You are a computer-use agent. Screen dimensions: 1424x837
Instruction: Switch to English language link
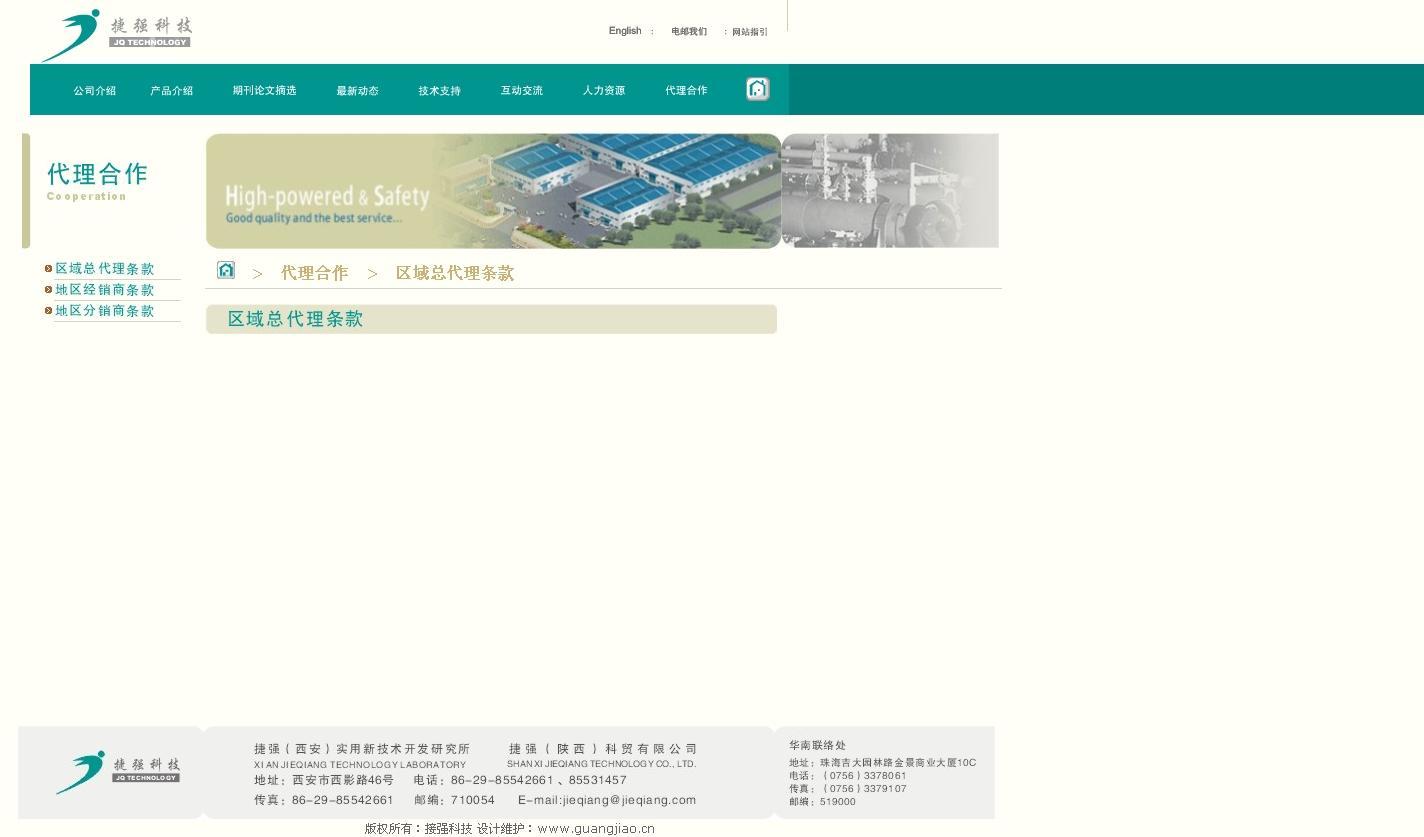pyautogui.click(x=625, y=31)
